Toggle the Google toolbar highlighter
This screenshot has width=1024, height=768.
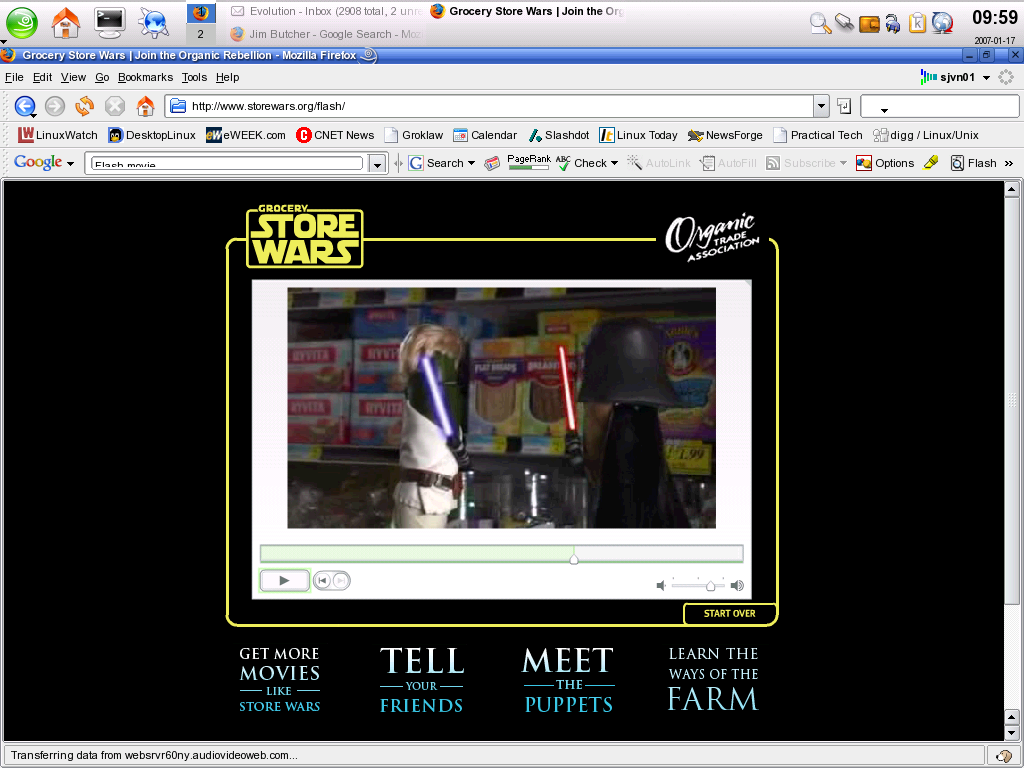pyautogui.click(x=931, y=163)
